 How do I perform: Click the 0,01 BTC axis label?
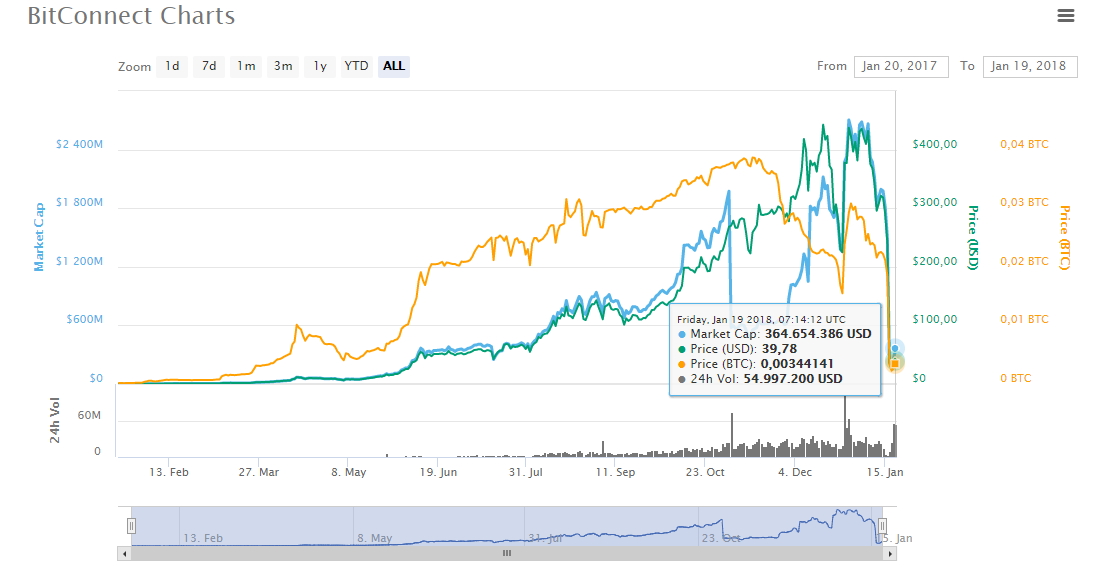pos(1024,319)
